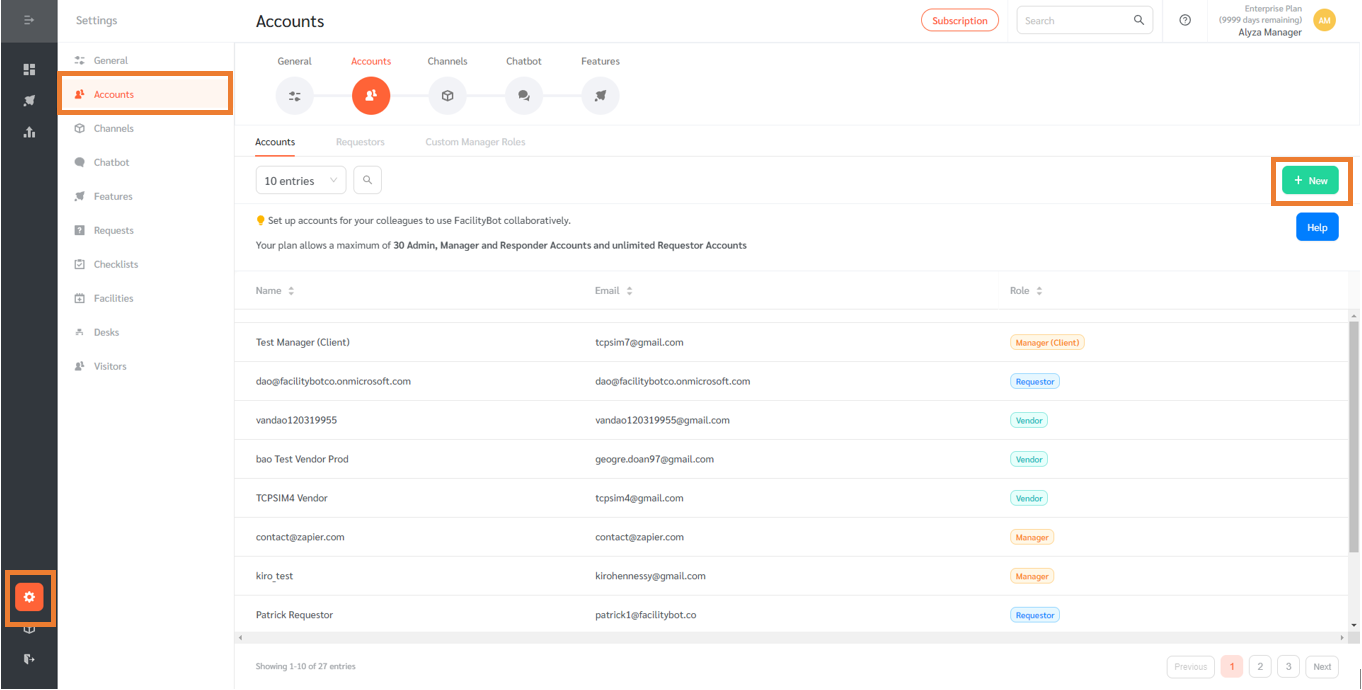Click the highlighted settings gear sidebar icon
Screen dimensions: 1362x690
click(x=29, y=597)
